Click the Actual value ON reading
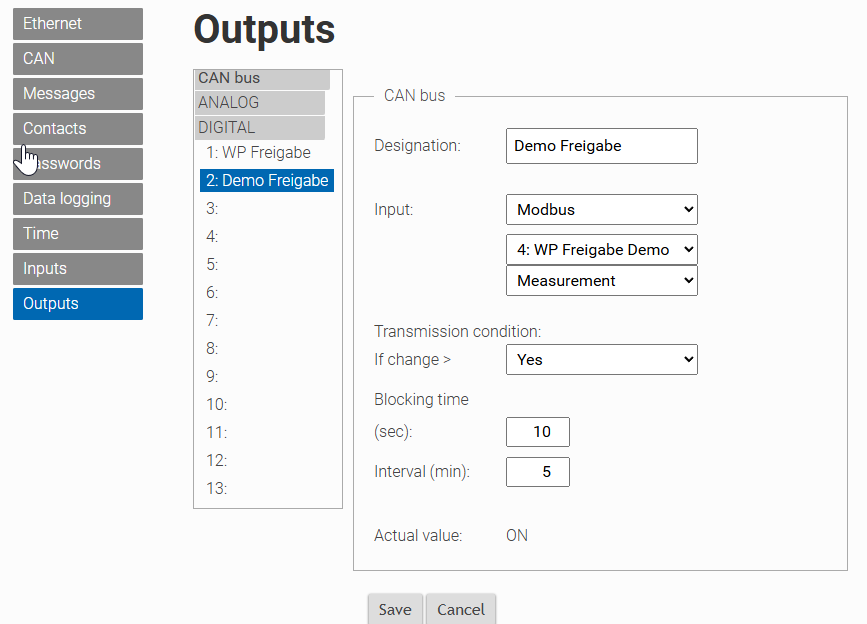 click(517, 536)
